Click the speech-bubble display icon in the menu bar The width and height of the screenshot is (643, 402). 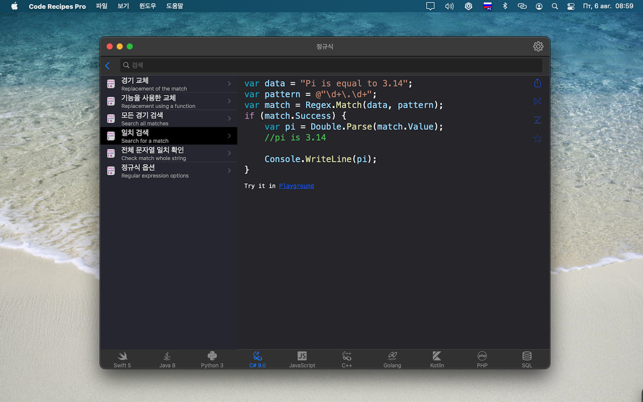tap(430, 6)
